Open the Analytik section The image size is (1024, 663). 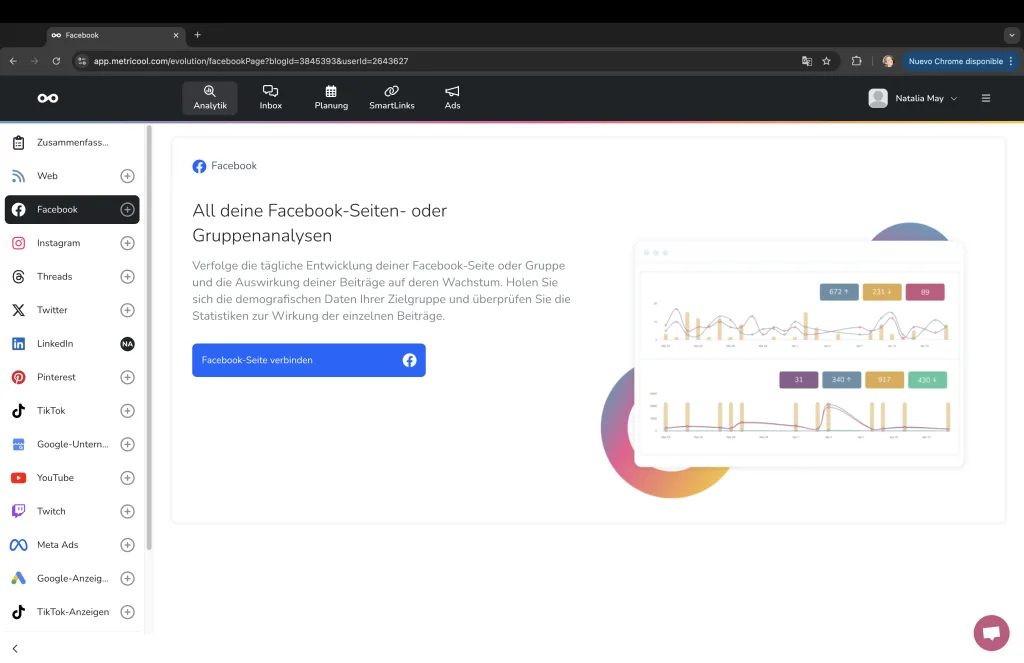click(x=210, y=97)
